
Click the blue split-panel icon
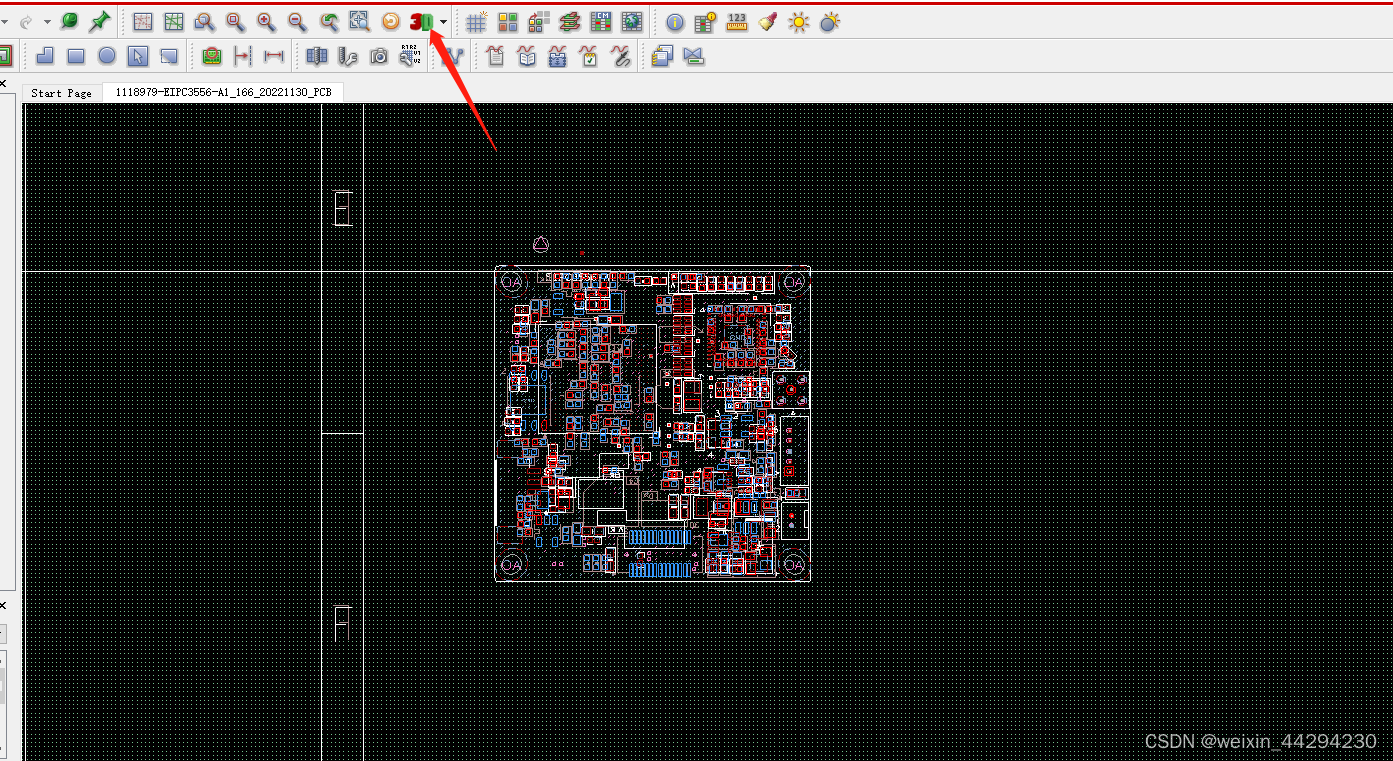[x=317, y=56]
